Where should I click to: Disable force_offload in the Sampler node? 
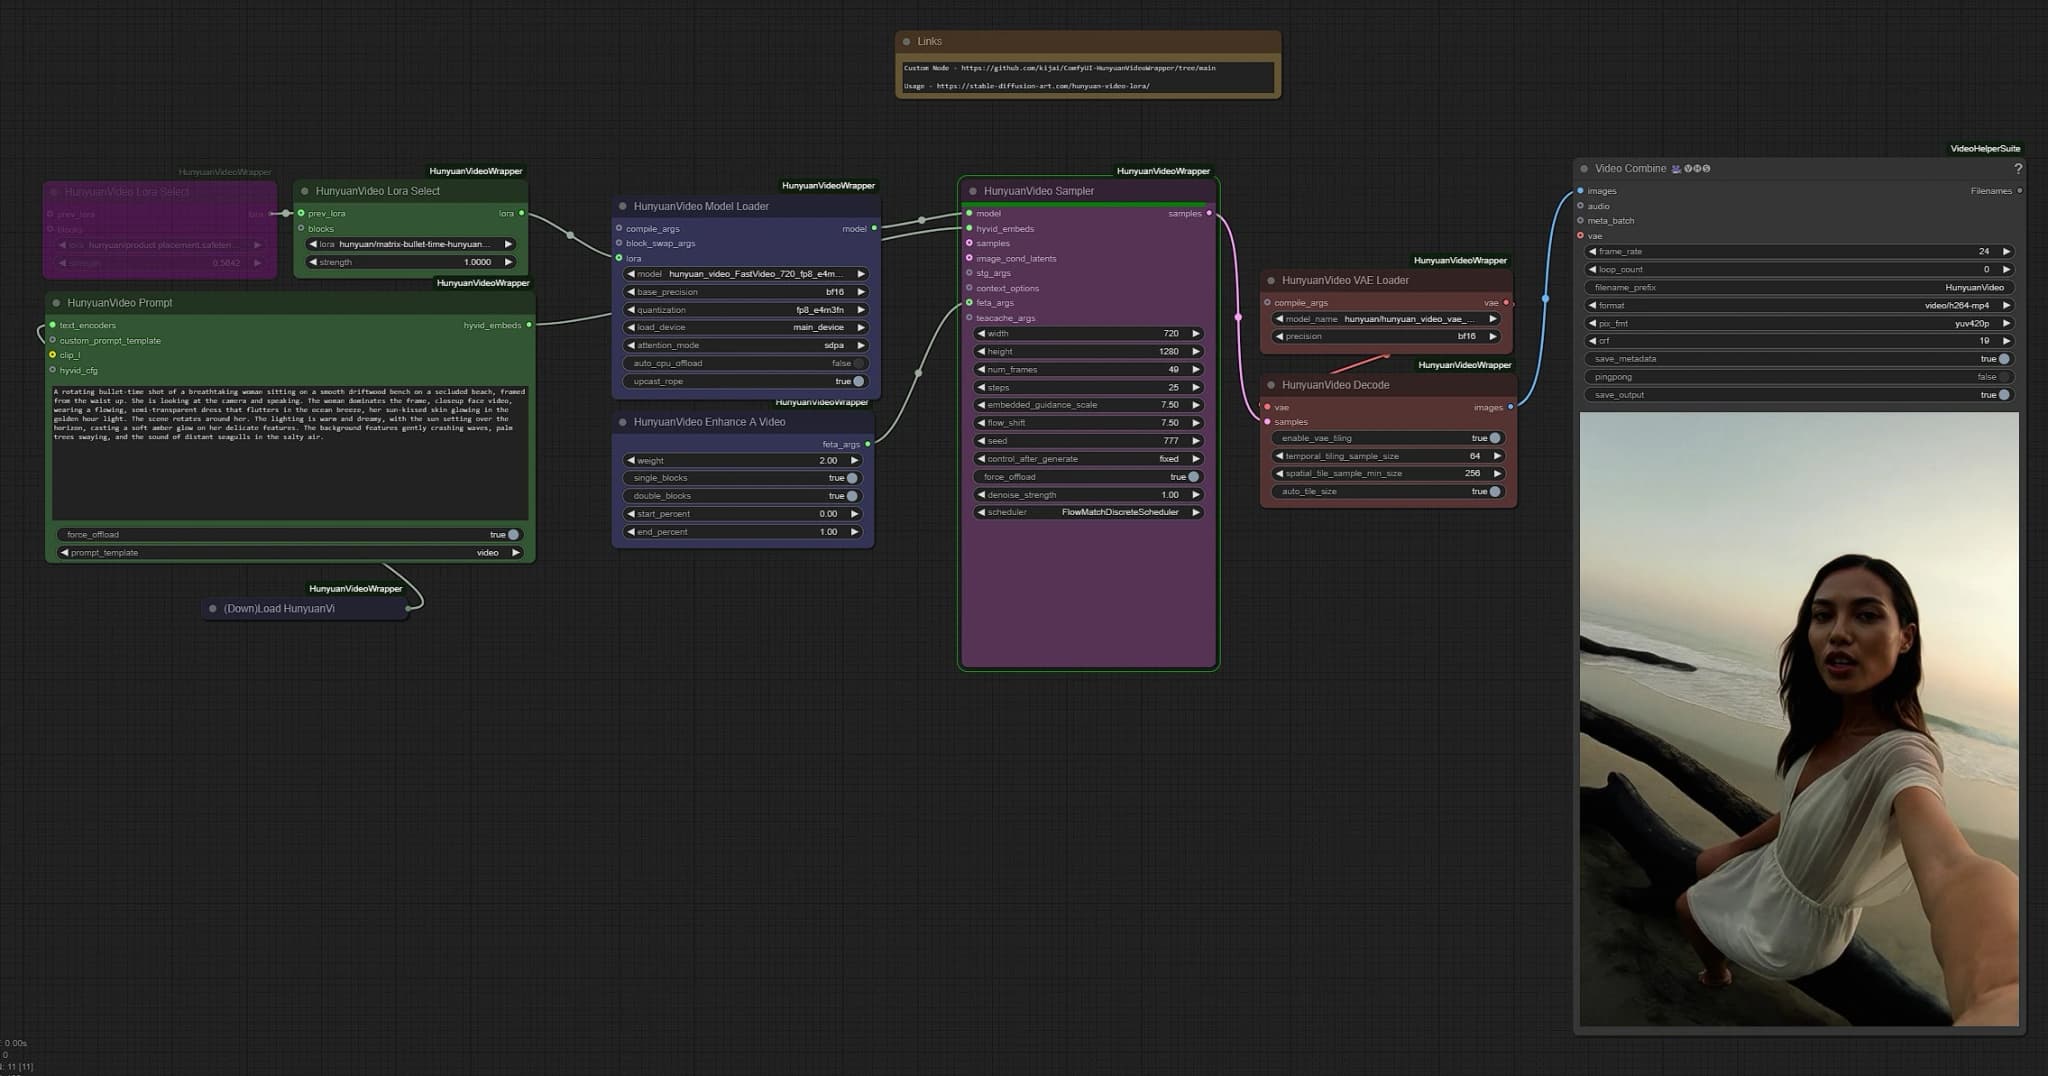tap(1088, 477)
